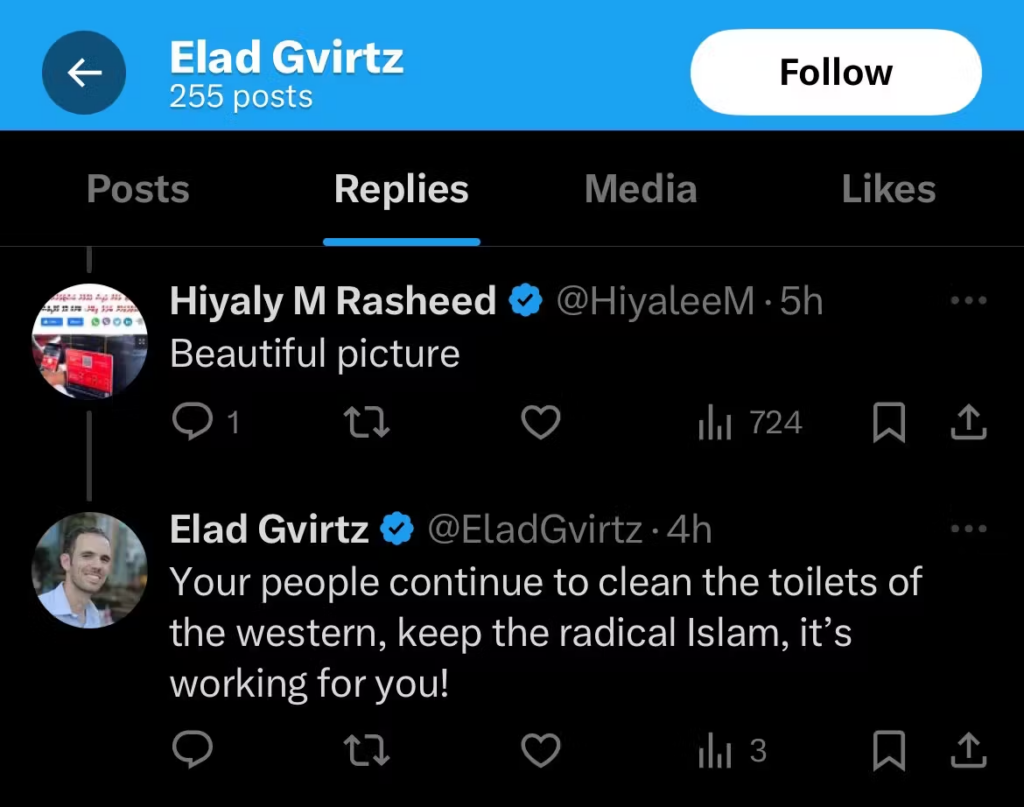Click Hiyaly M Rasheed's verified badge
This screenshot has height=807, width=1024.
pos(526,299)
